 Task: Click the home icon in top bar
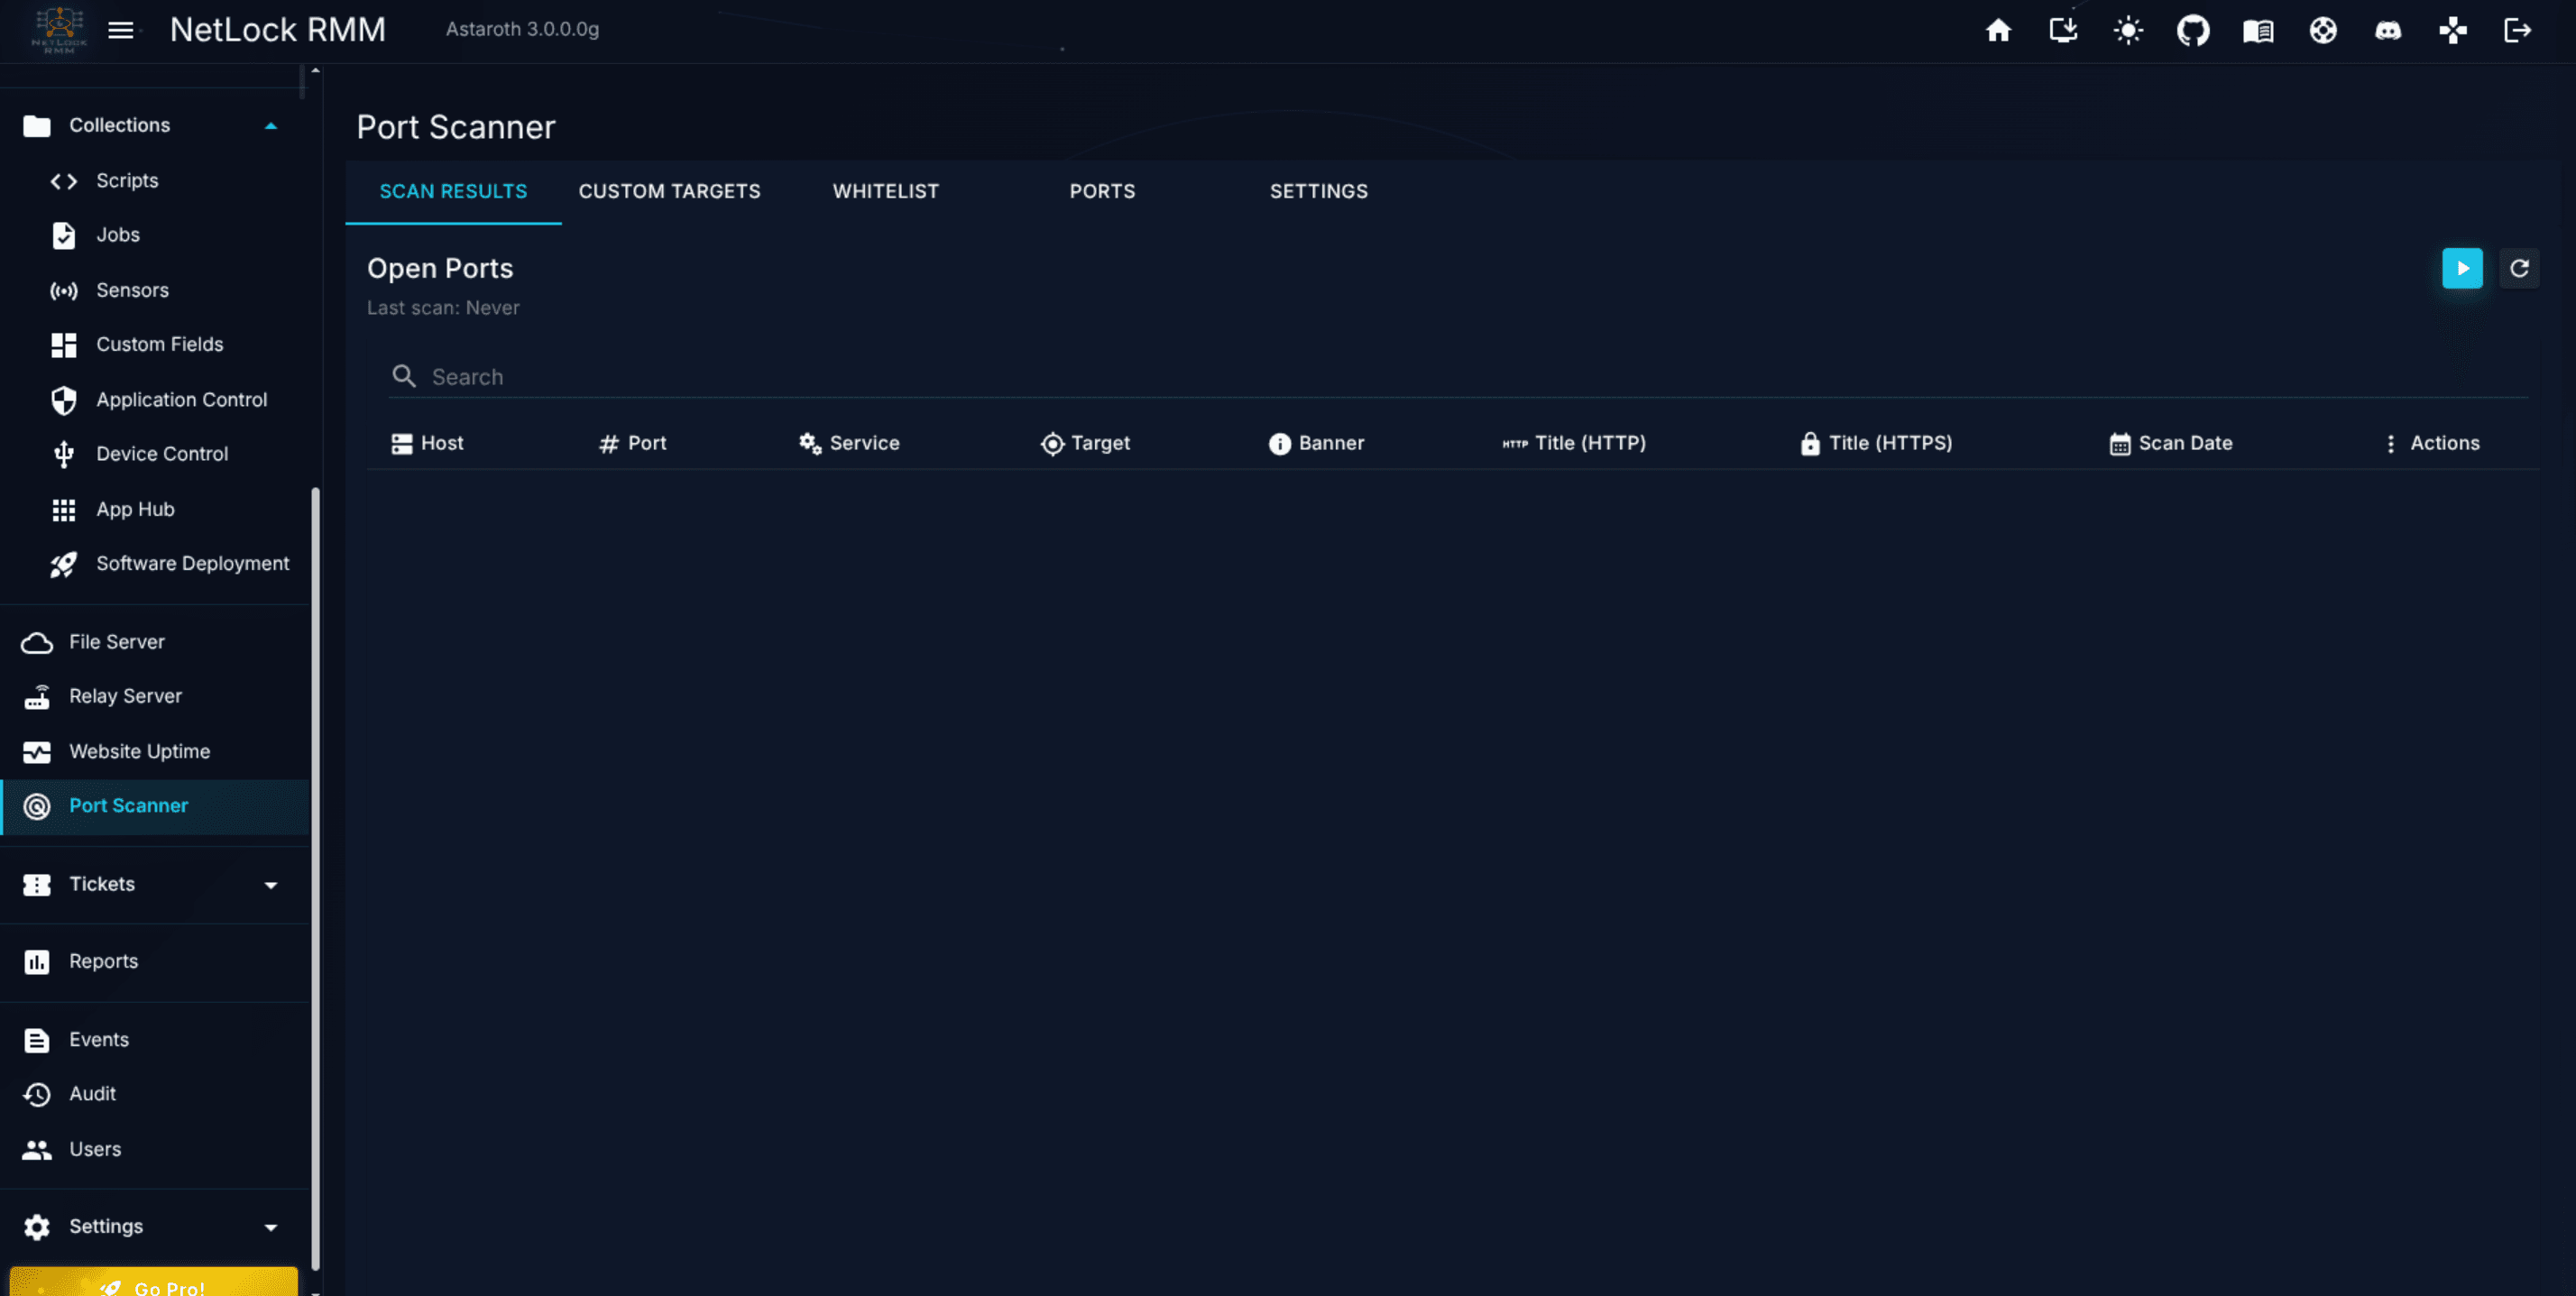[x=1998, y=30]
